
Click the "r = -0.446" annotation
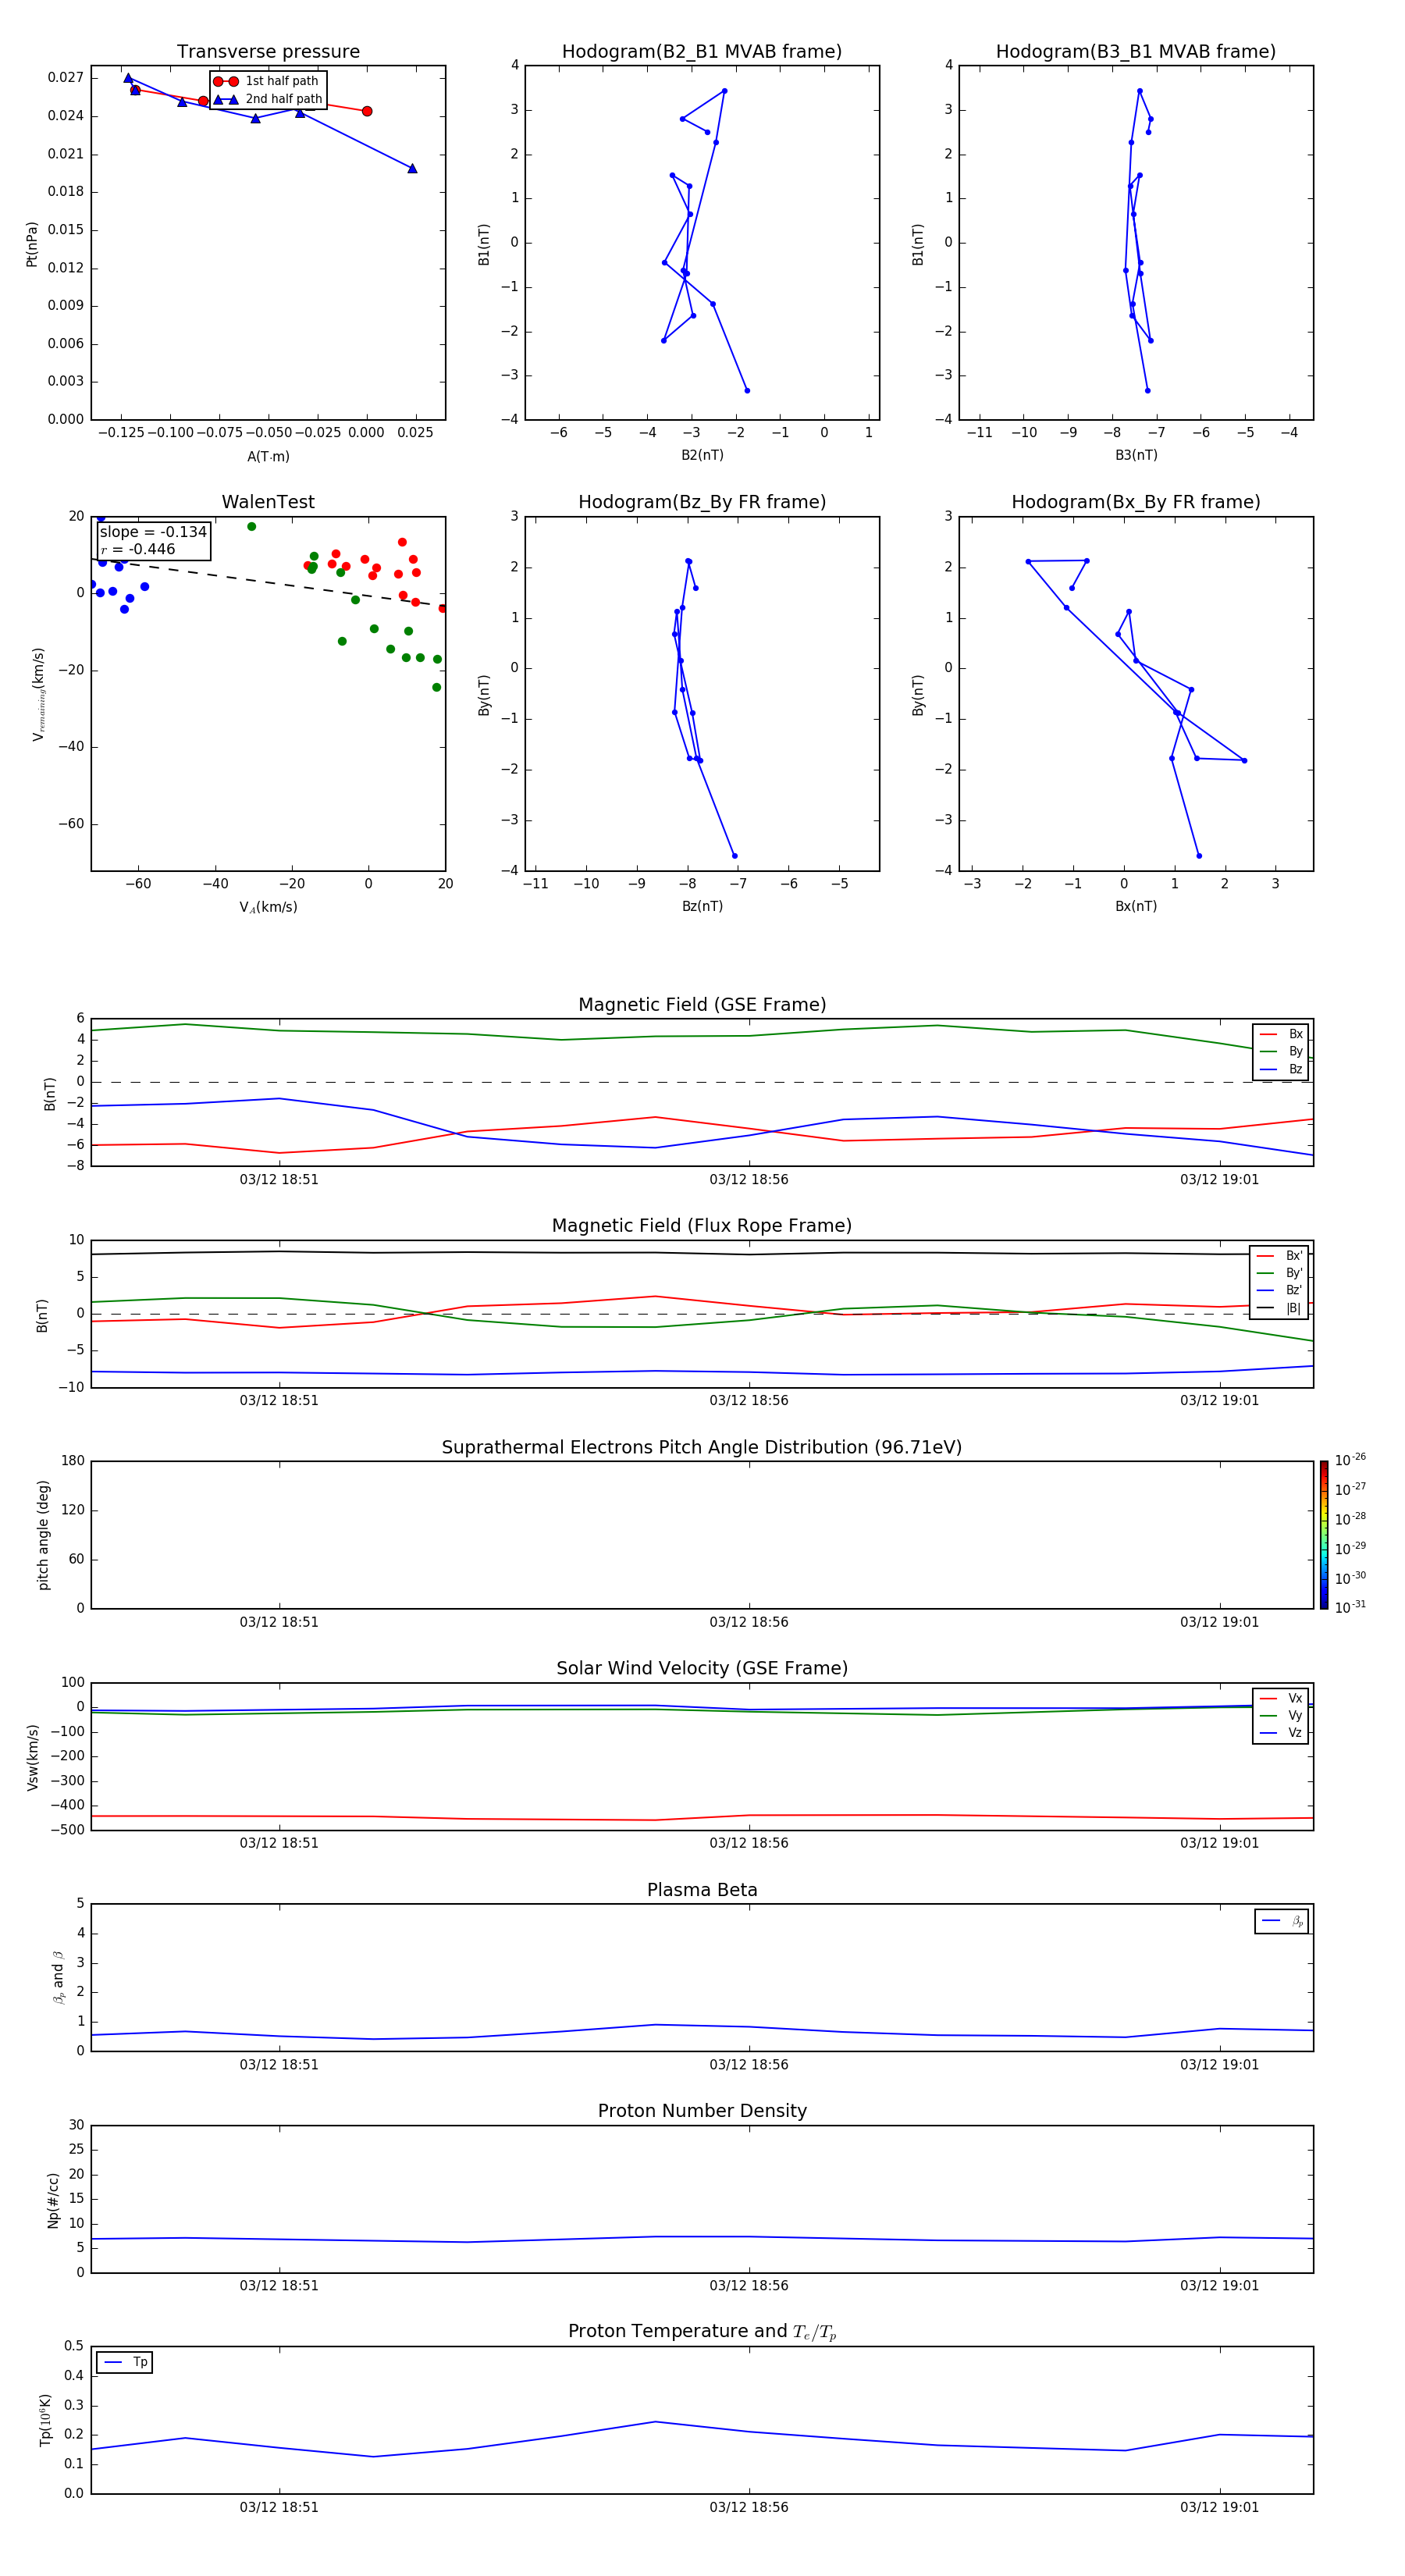point(138,549)
